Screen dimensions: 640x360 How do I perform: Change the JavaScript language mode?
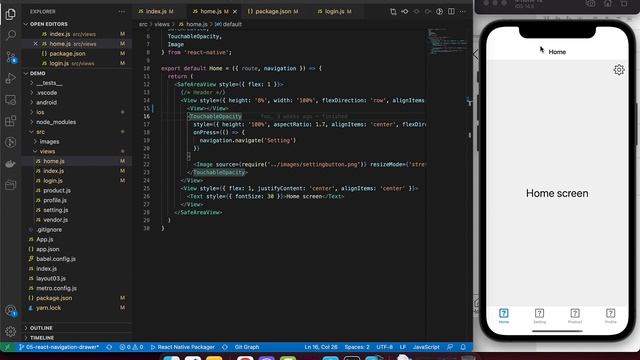coord(426,347)
